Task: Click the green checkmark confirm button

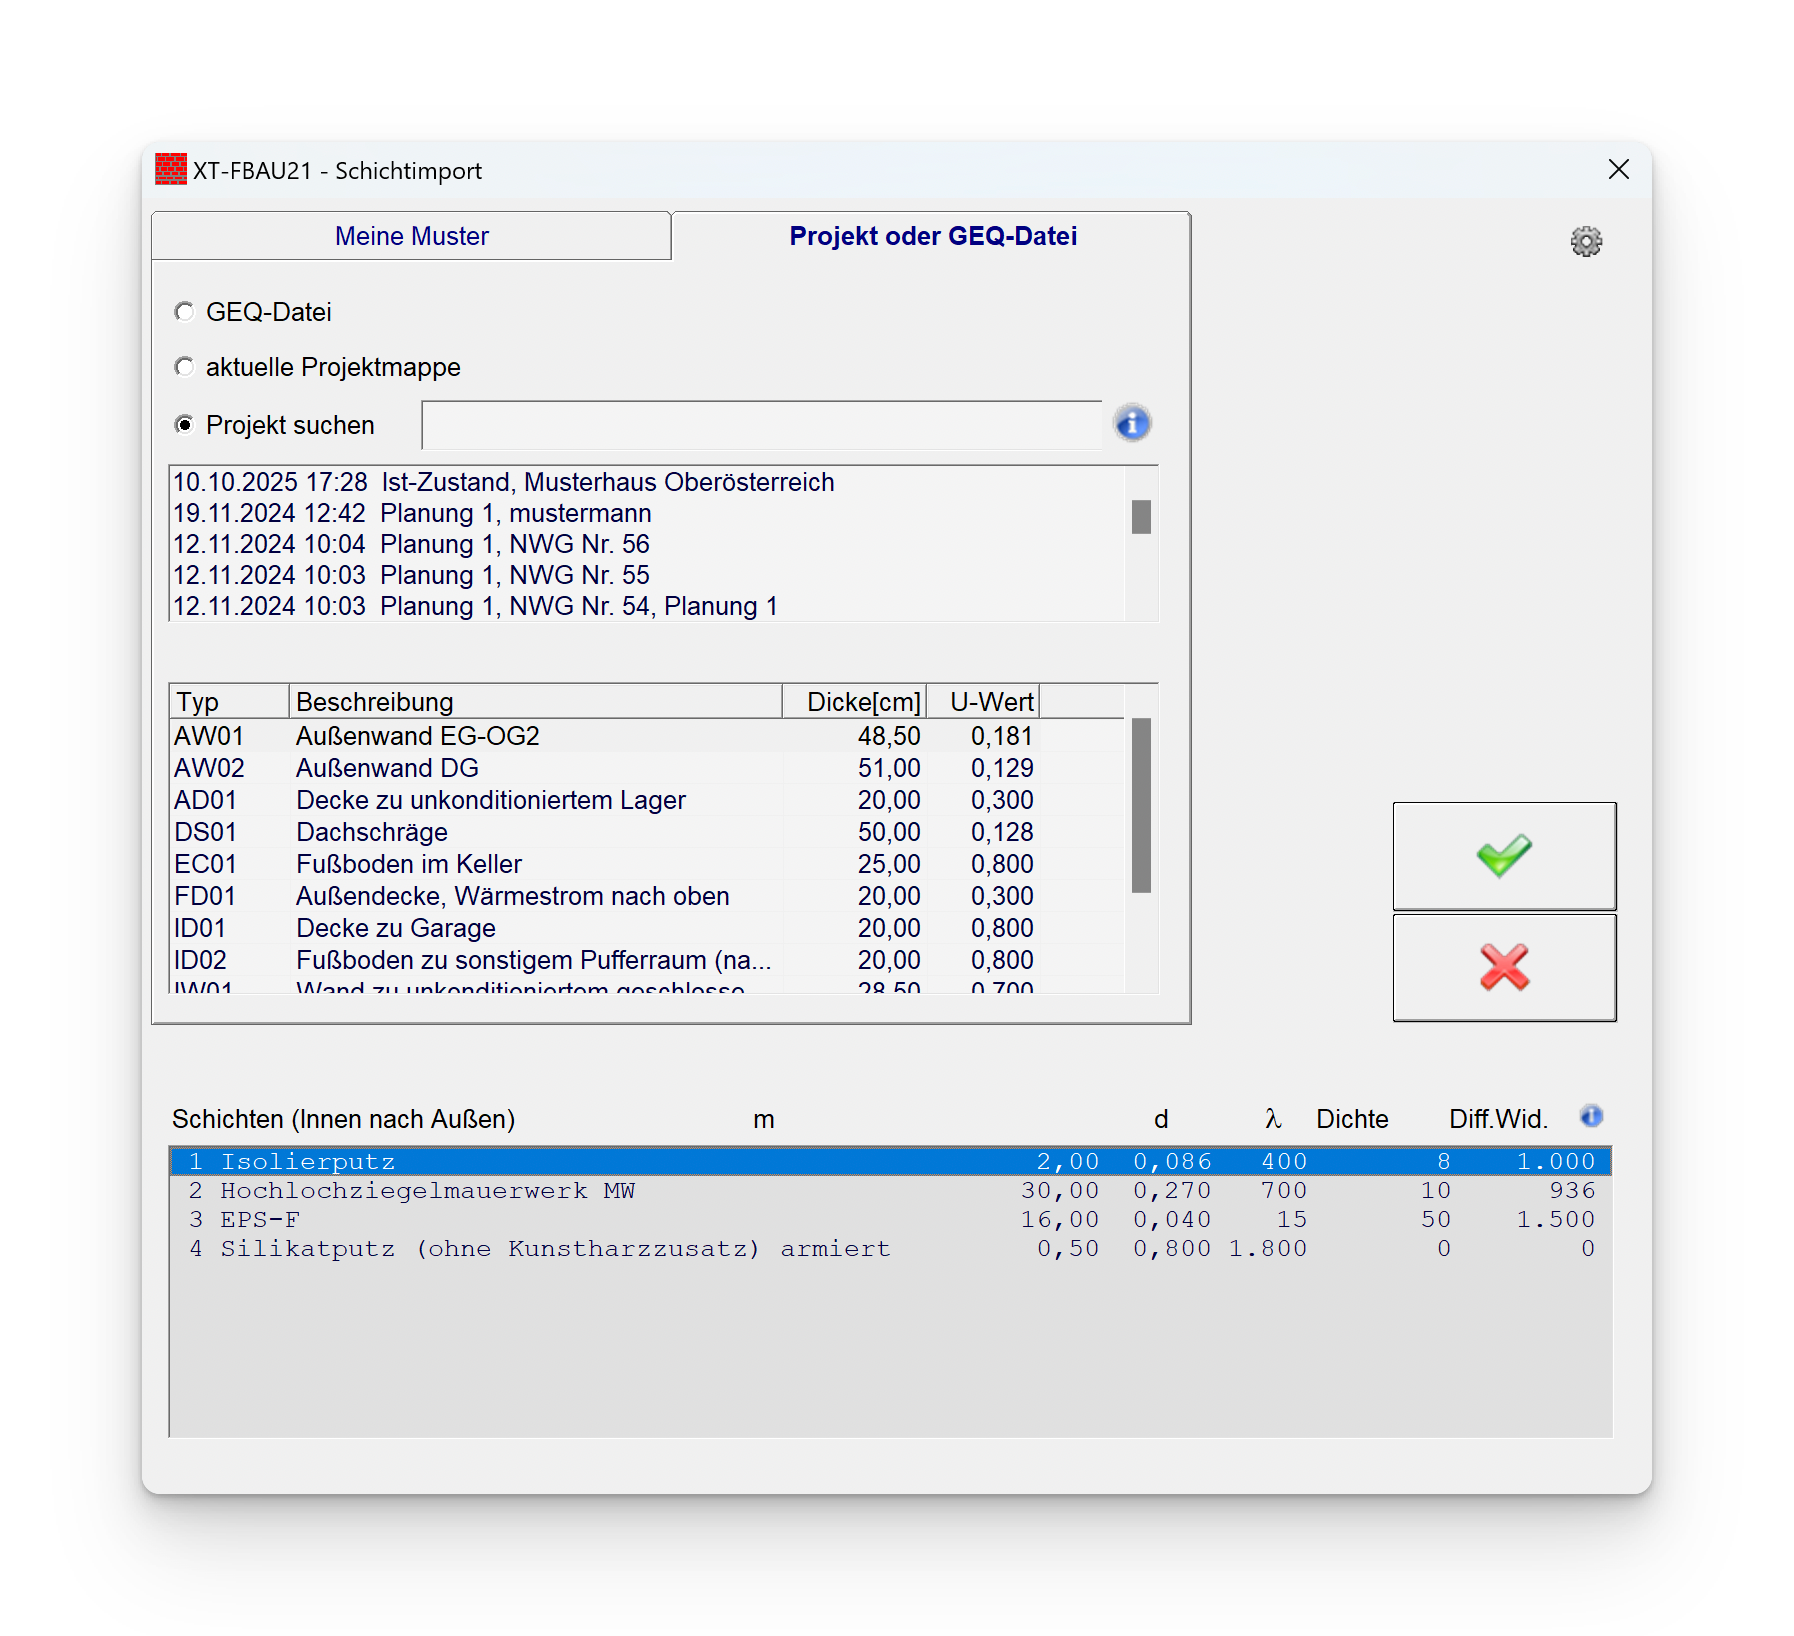Action: point(1503,856)
